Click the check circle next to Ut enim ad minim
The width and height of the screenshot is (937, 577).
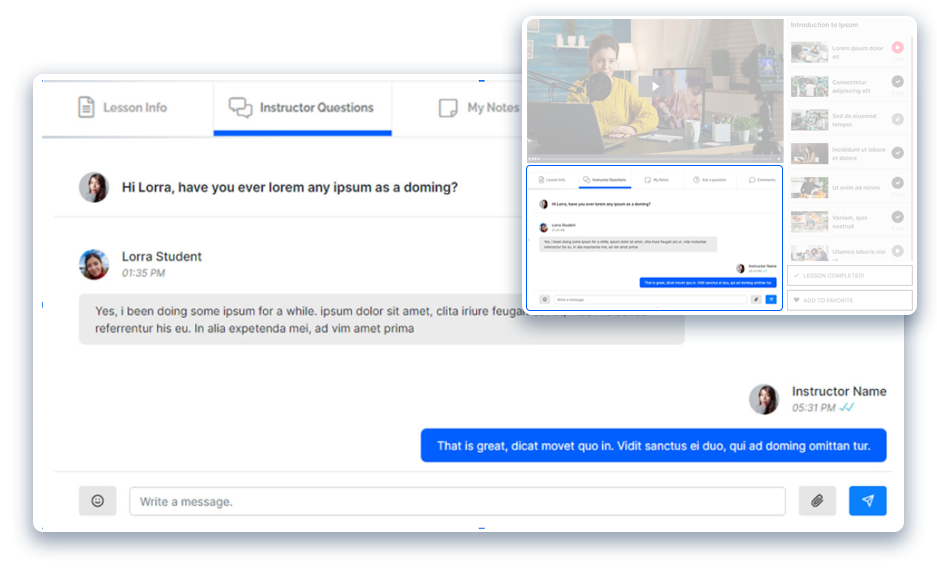click(x=897, y=184)
